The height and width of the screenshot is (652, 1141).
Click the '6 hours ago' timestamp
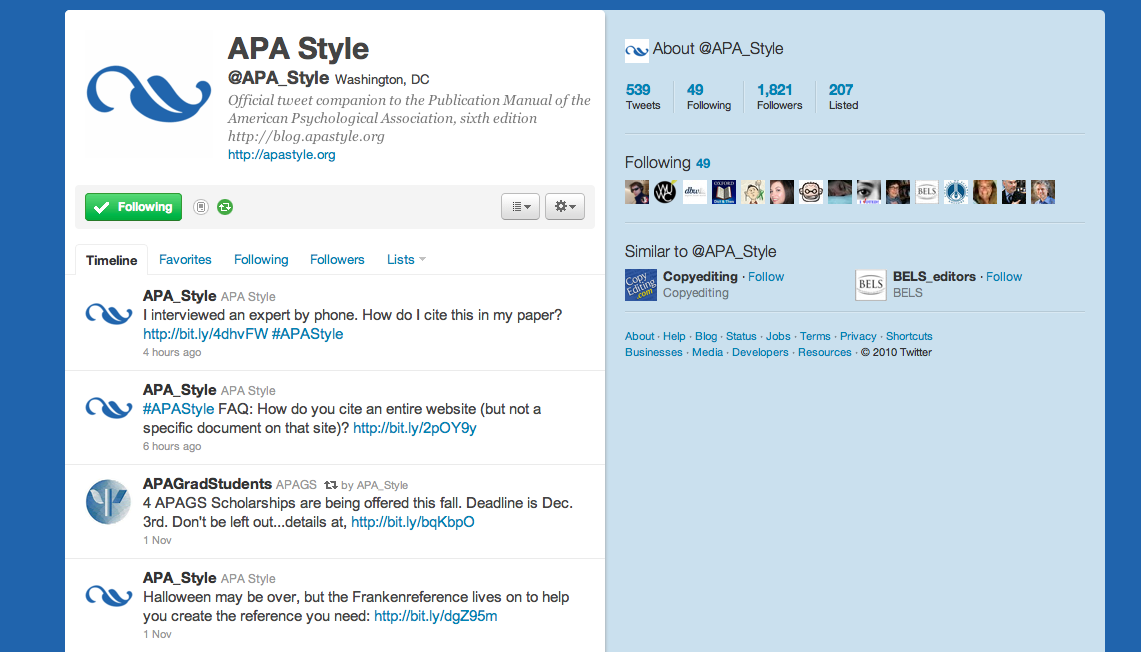[172, 446]
